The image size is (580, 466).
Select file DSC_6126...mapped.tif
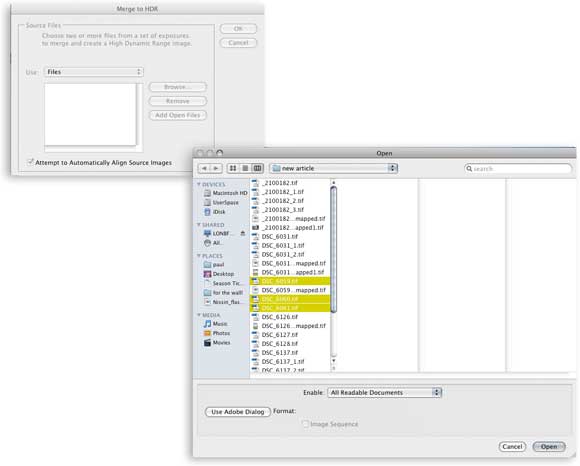290,326
